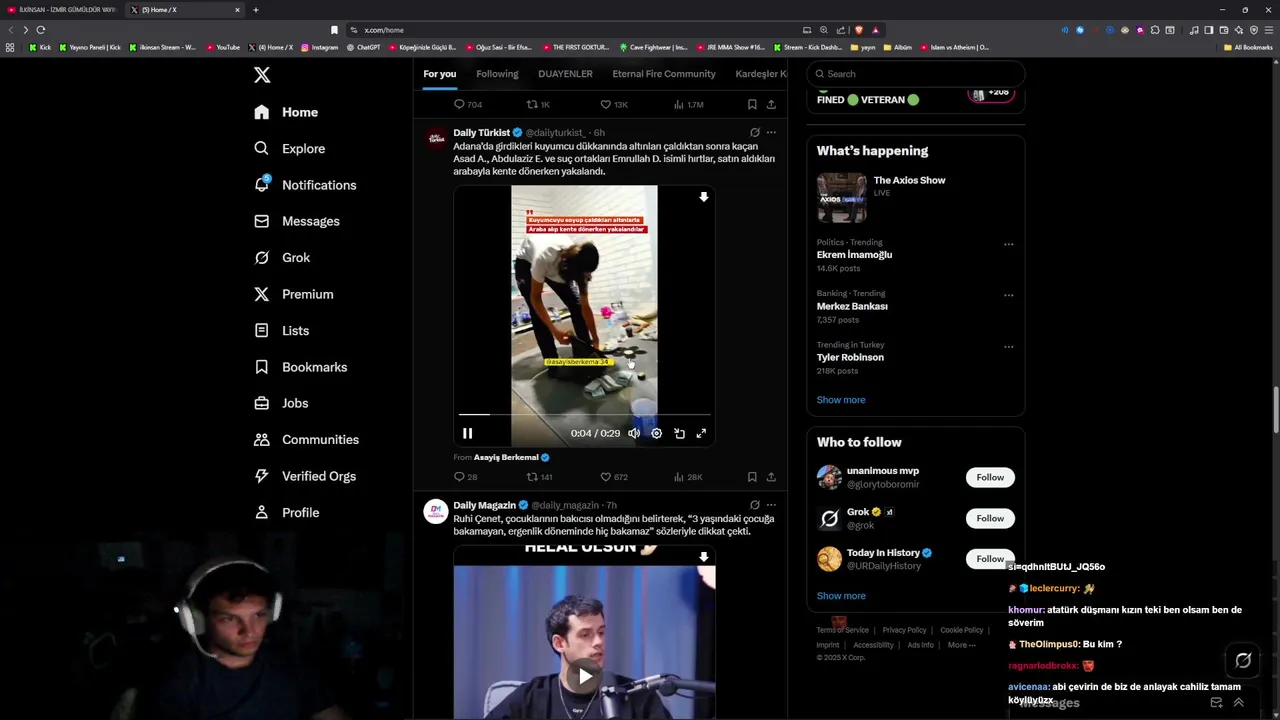
Task: Open the Privacy Policy link
Action: point(904,630)
